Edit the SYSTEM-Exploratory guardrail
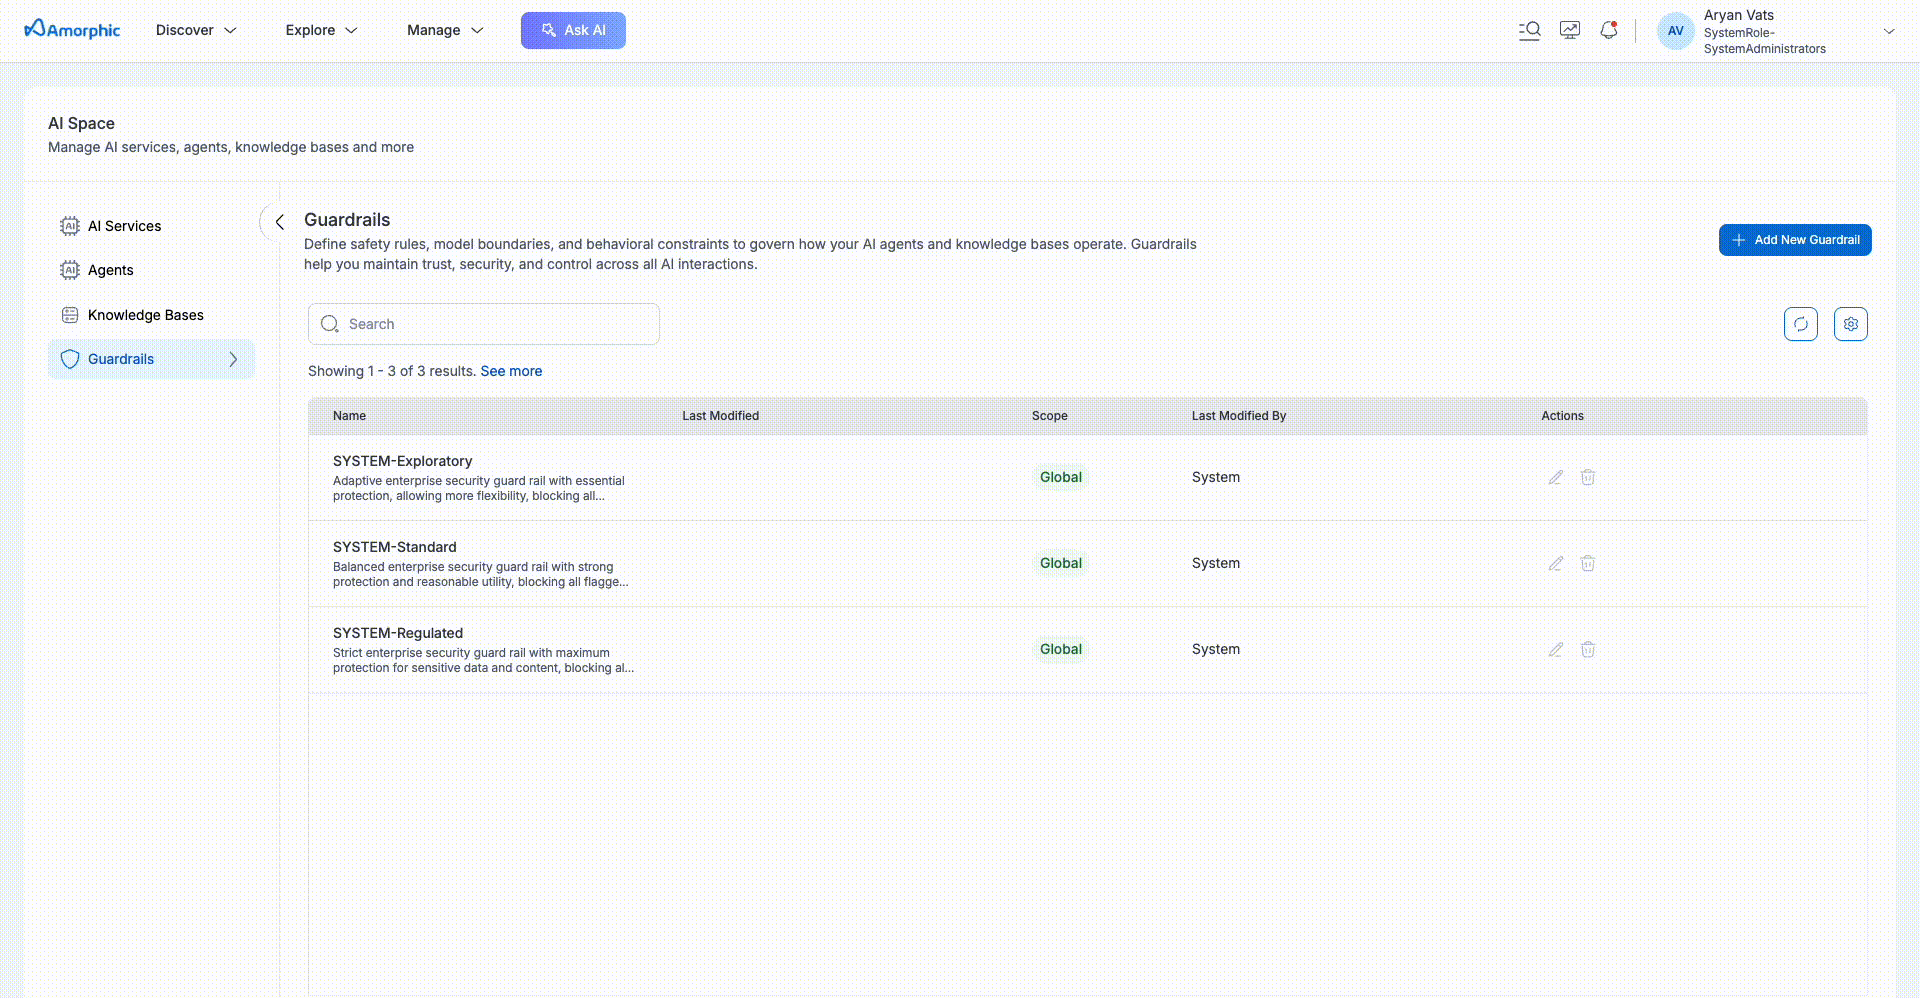1920x998 pixels. pos(1555,478)
